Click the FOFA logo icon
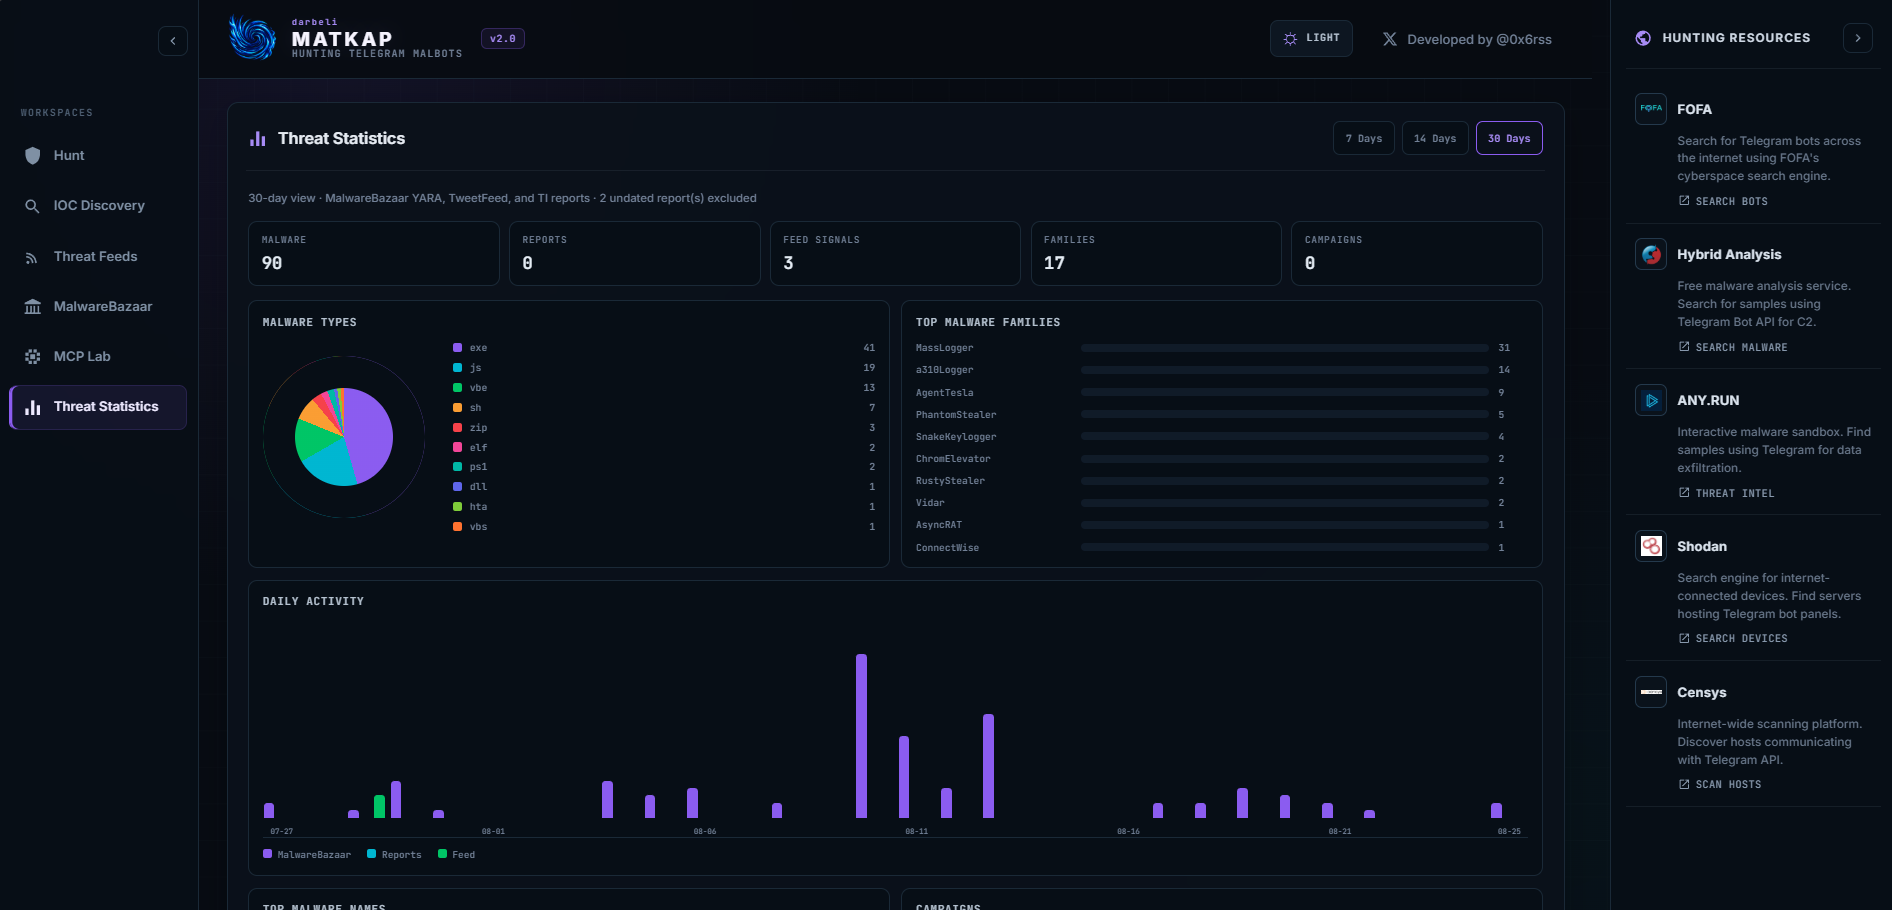 point(1651,108)
